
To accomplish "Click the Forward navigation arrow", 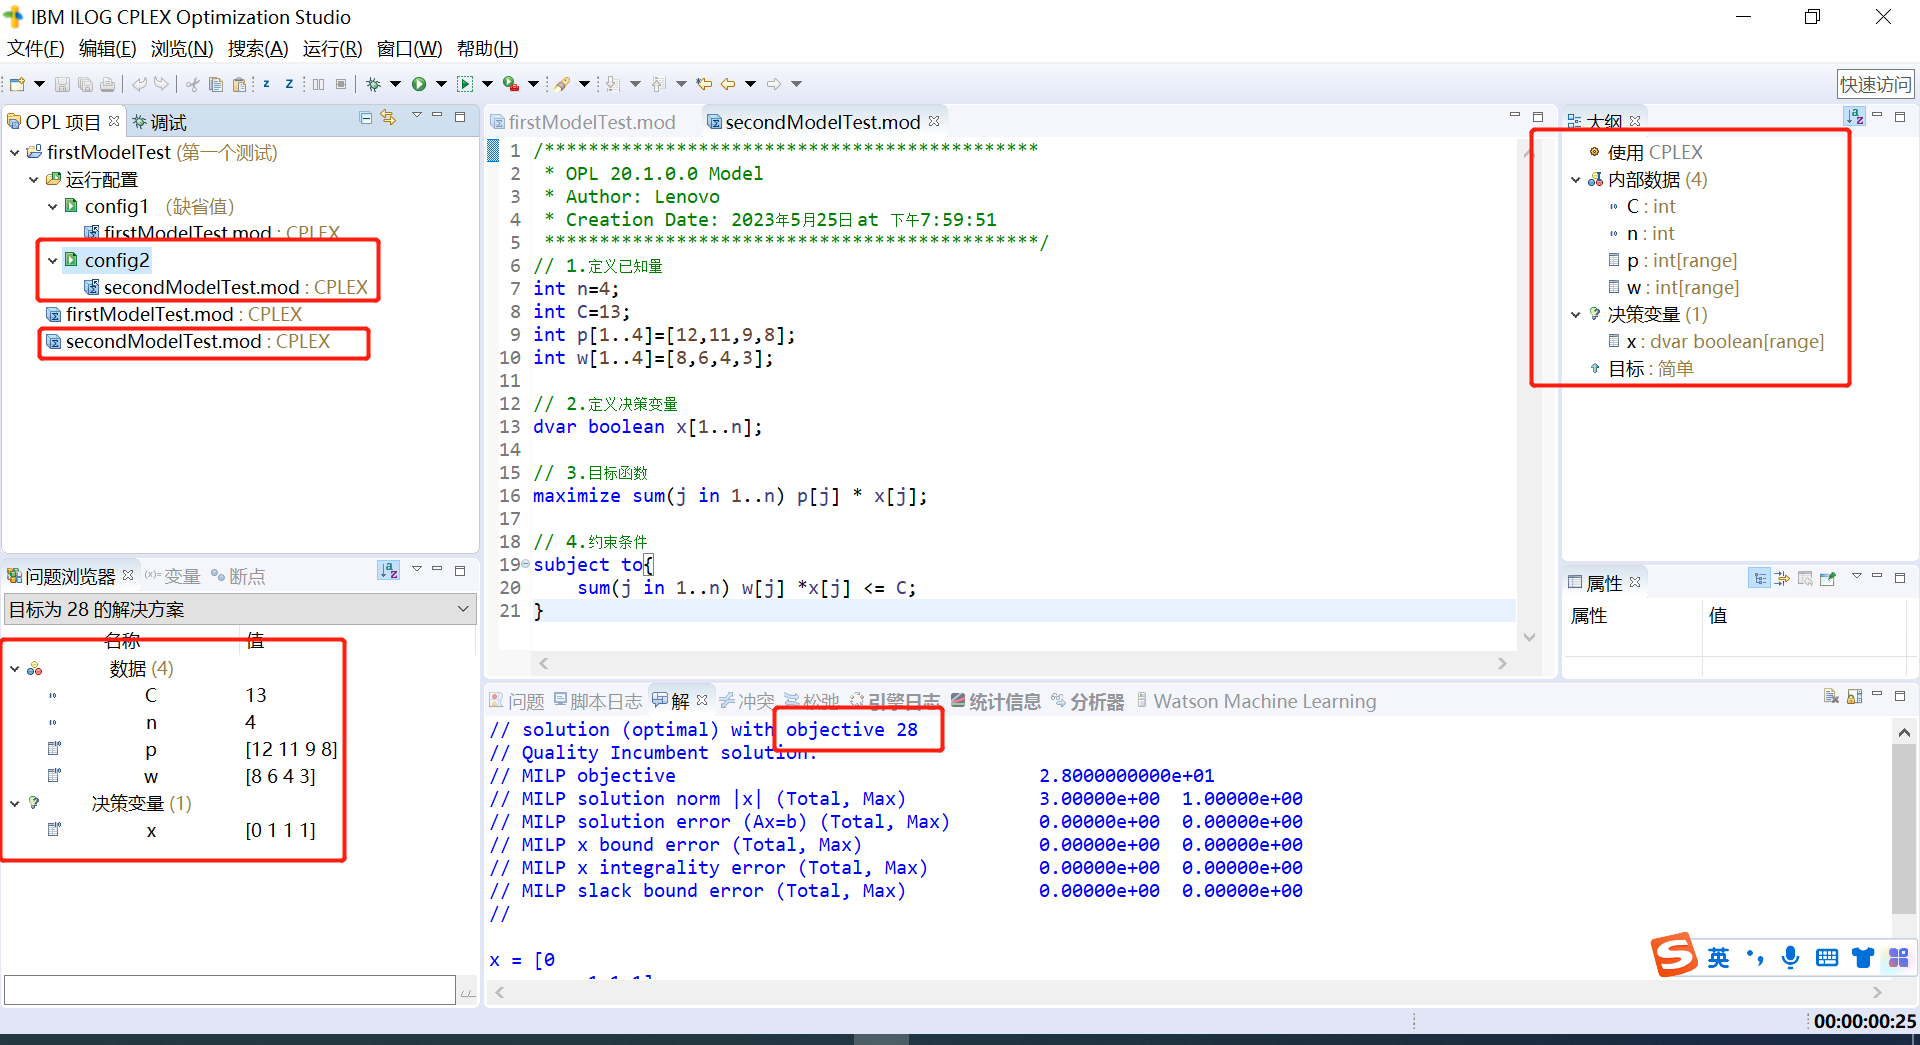I will pyautogui.click(x=774, y=84).
